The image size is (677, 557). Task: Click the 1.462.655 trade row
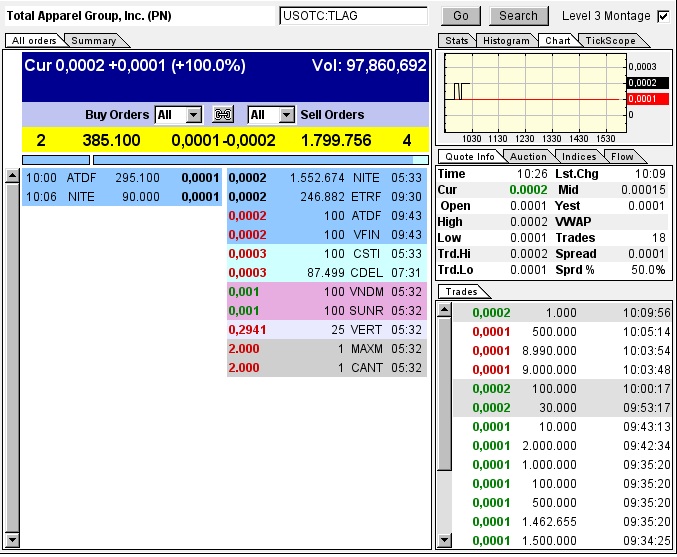(562, 521)
